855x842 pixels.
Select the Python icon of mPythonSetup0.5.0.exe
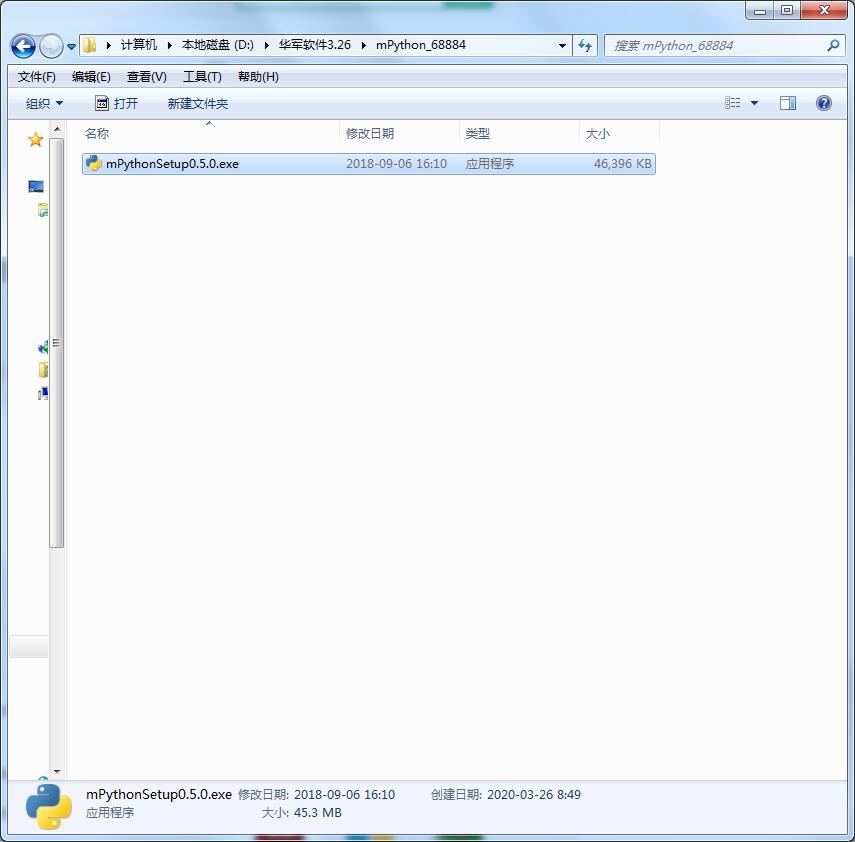[x=91, y=163]
